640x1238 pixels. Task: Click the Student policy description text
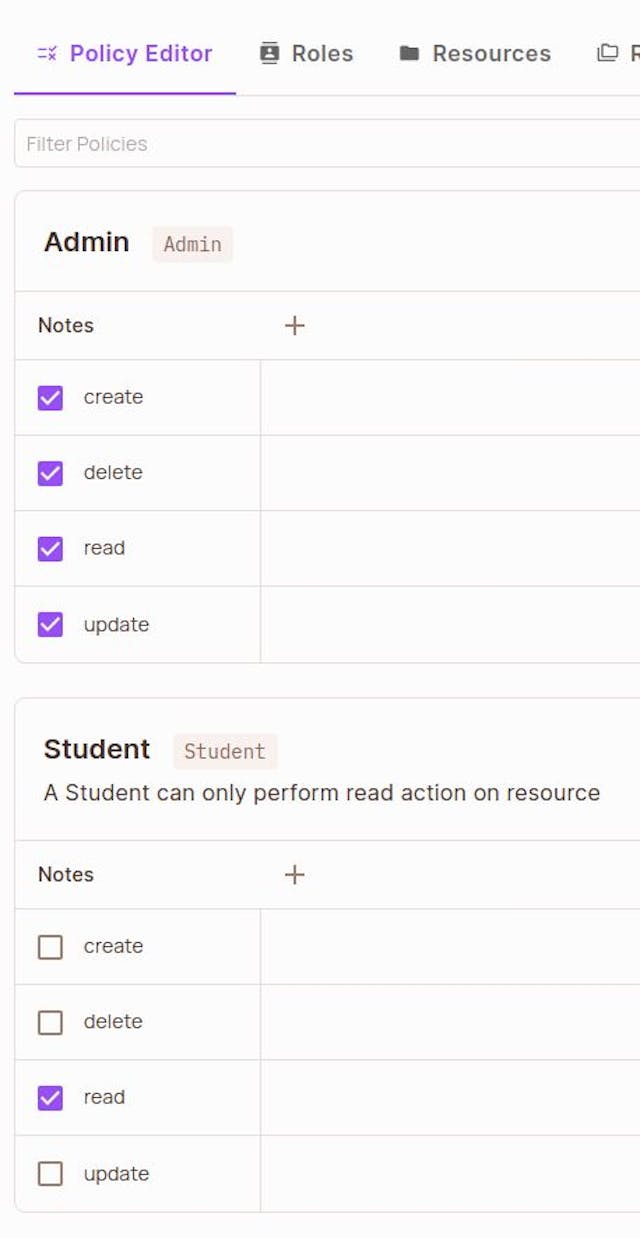pos(321,792)
